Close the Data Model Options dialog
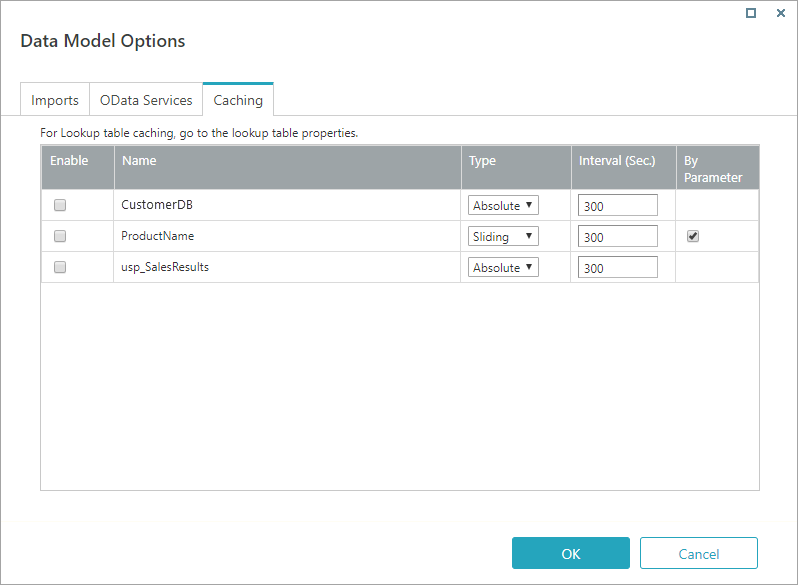Screen dimensions: 798x585 point(780,14)
